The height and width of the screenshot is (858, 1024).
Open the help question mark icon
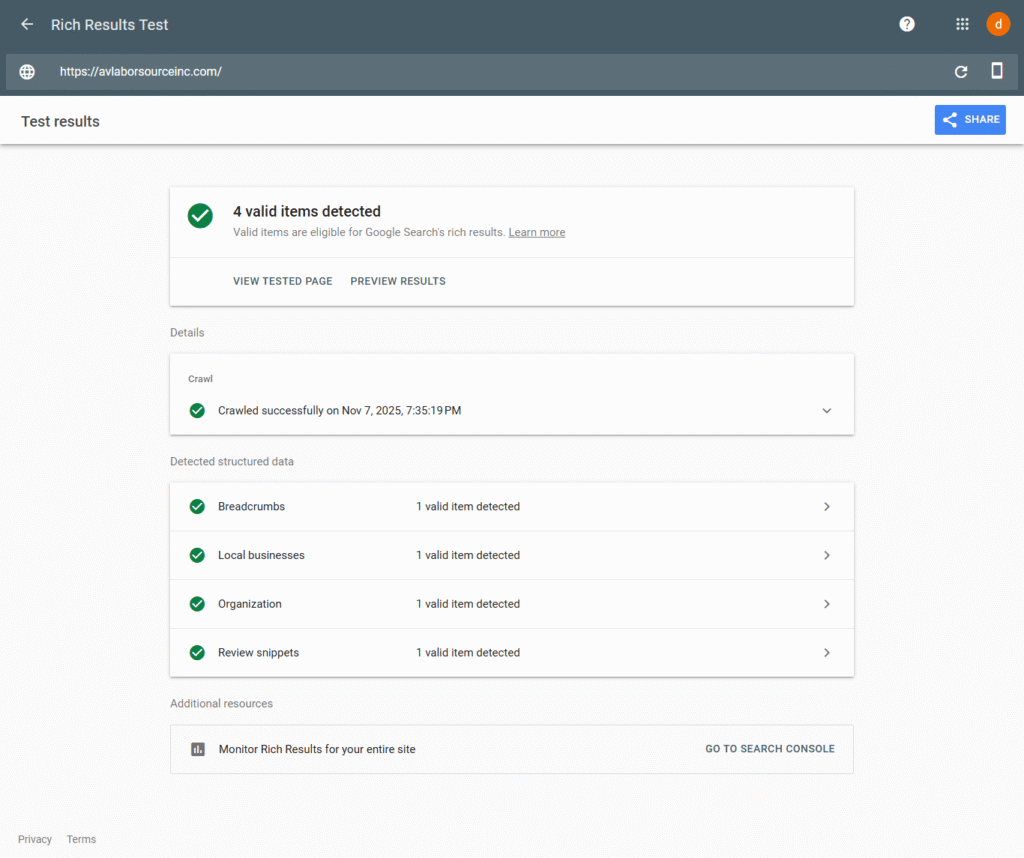pos(907,24)
